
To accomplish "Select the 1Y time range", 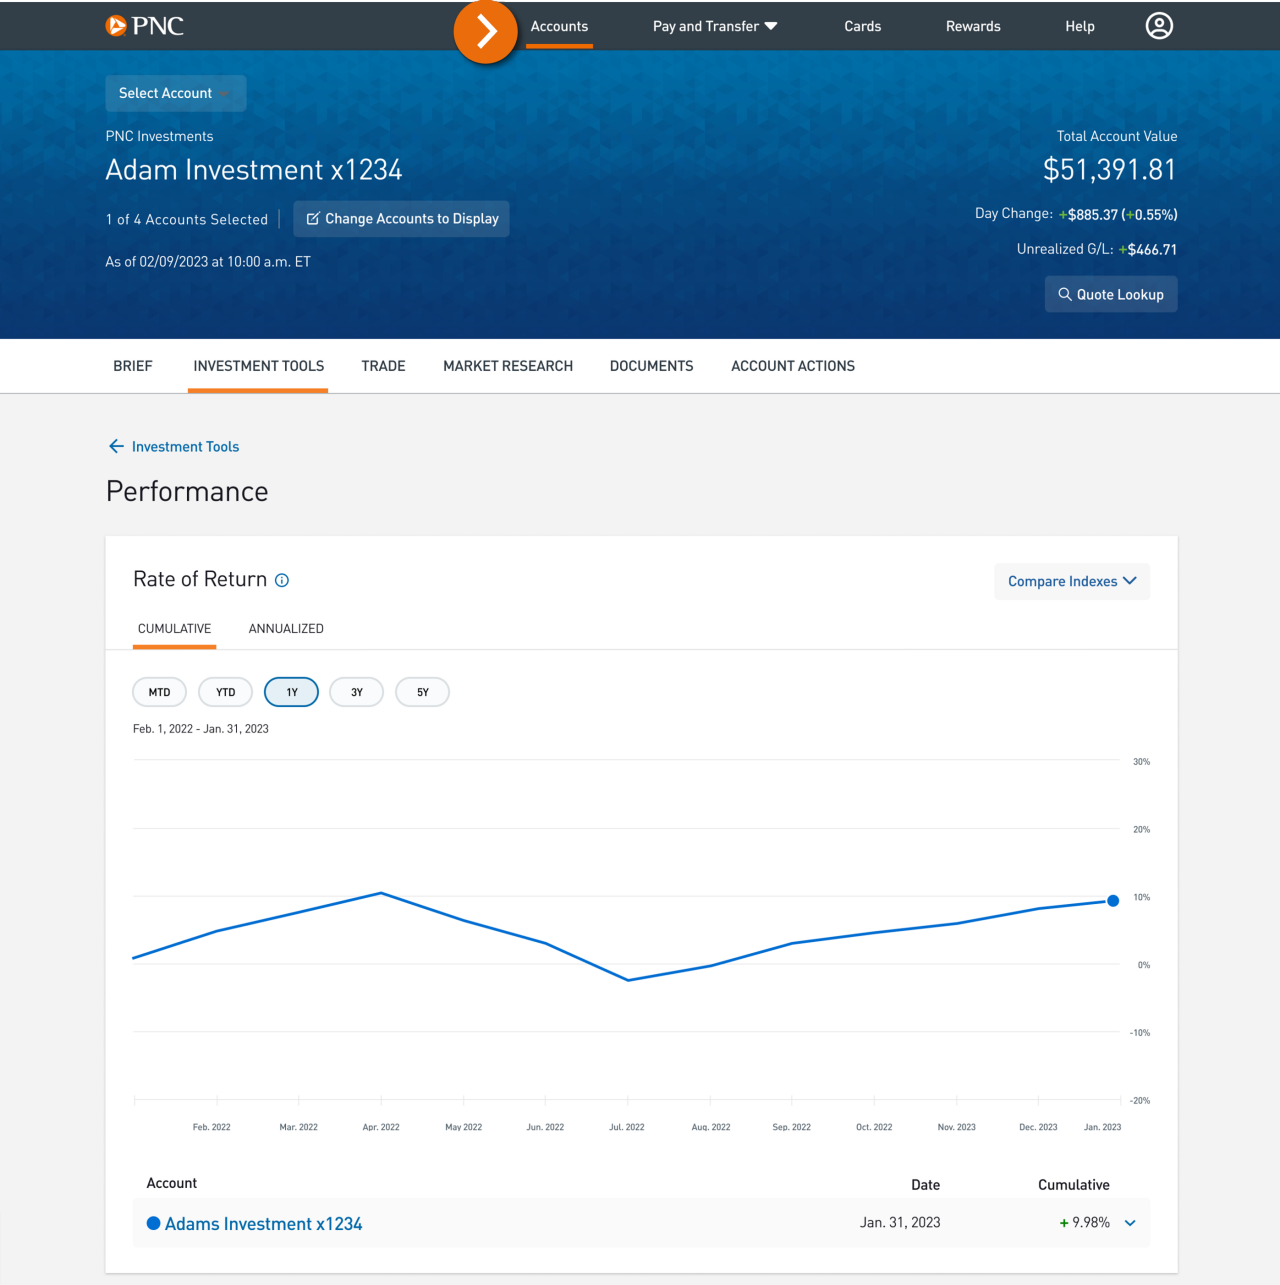I will pyautogui.click(x=291, y=691).
